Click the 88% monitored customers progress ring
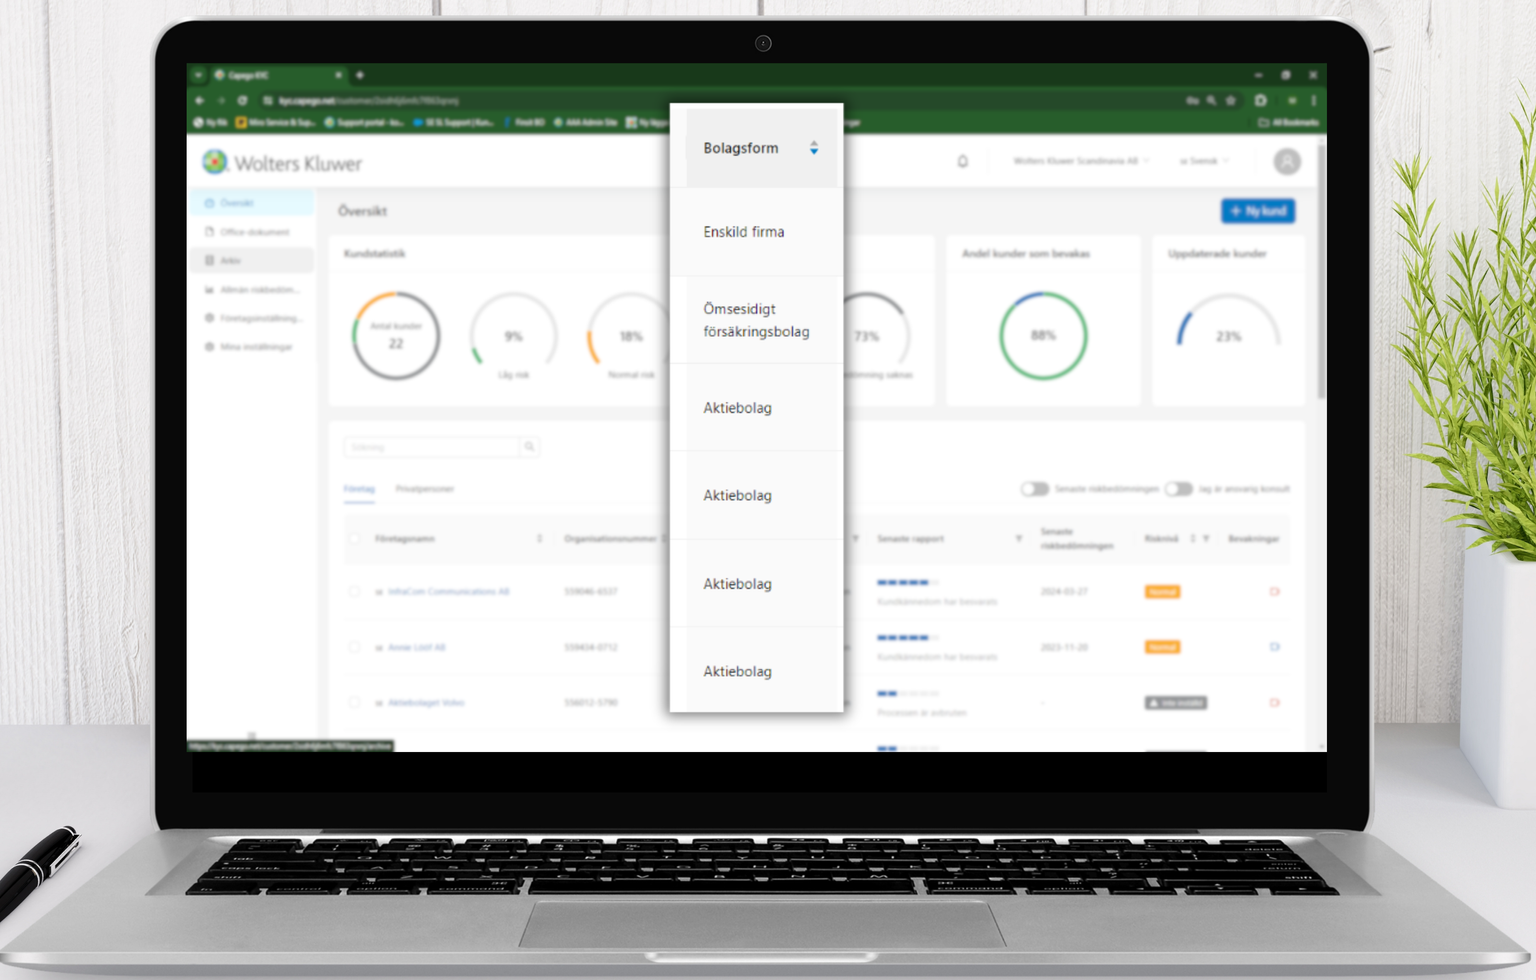Image resolution: width=1536 pixels, height=980 pixels. click(1042, 336)
